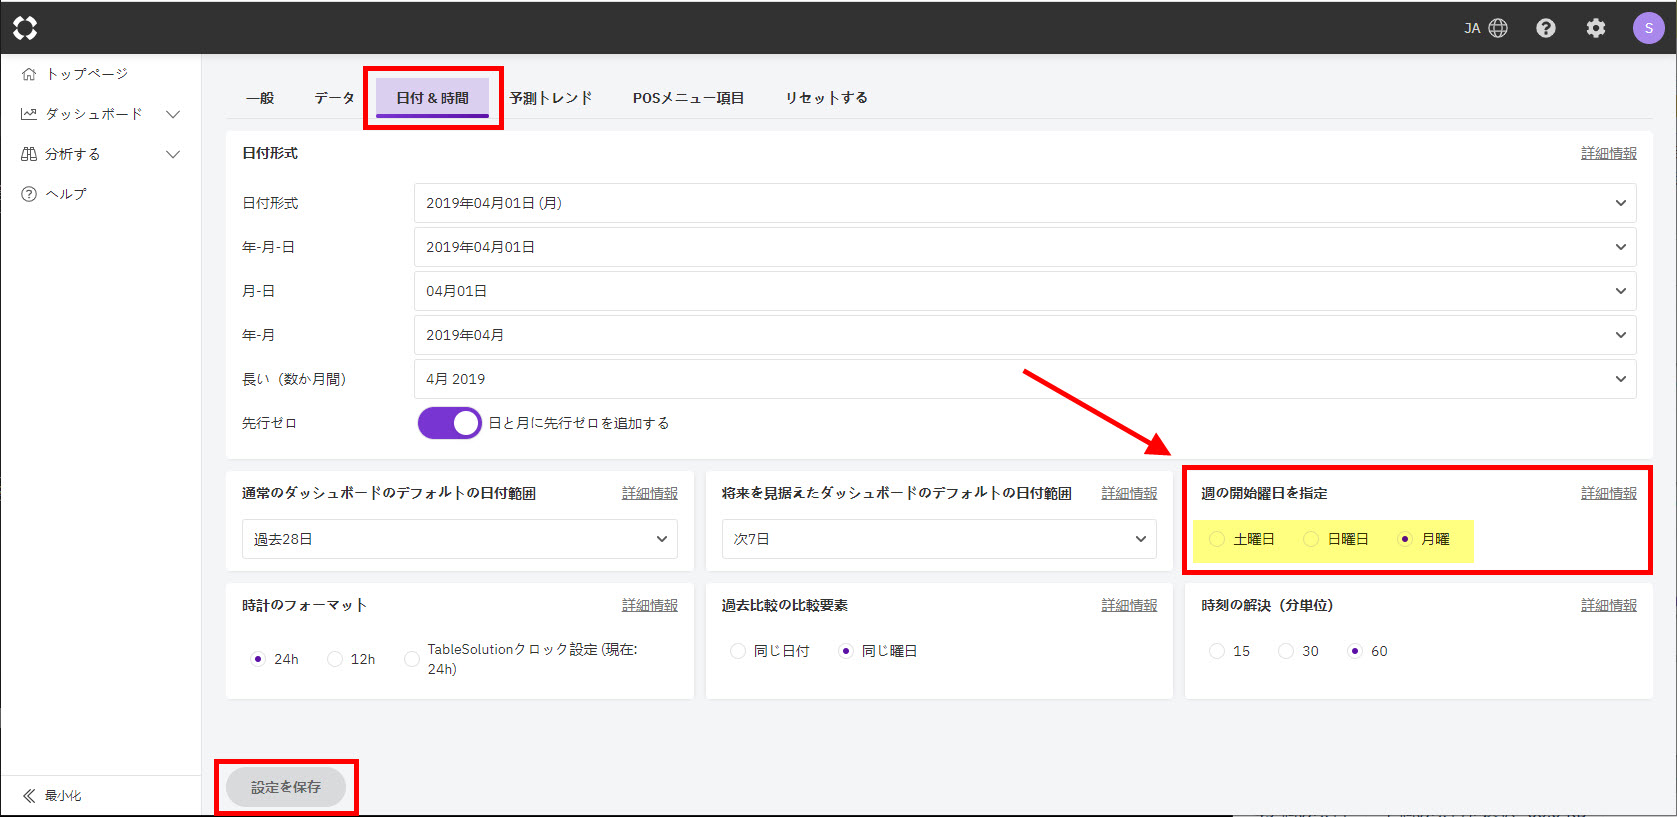The image size is (1677, 817).
Task: Click the app logo icon in header
Action: 25,28
